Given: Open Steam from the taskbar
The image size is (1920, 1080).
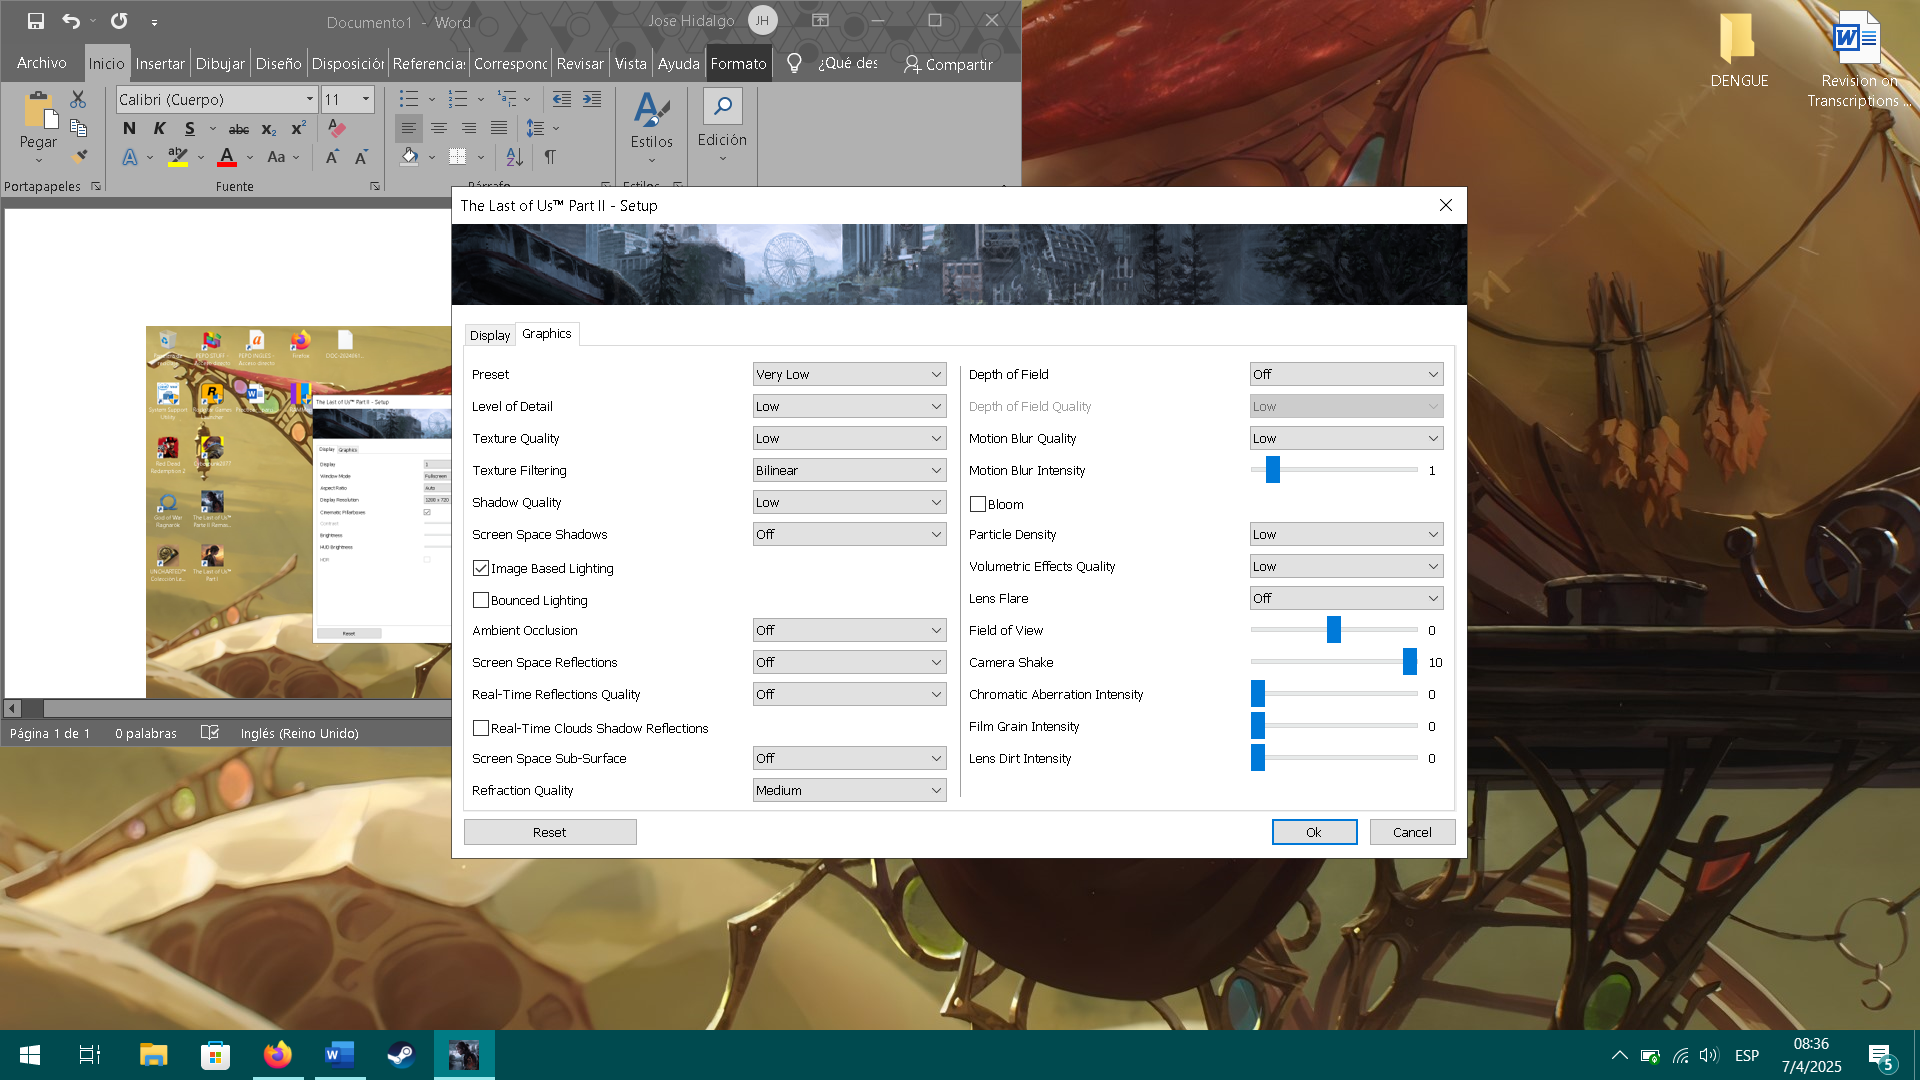Looking at the screenshot, I should [x=401, y=1055].
